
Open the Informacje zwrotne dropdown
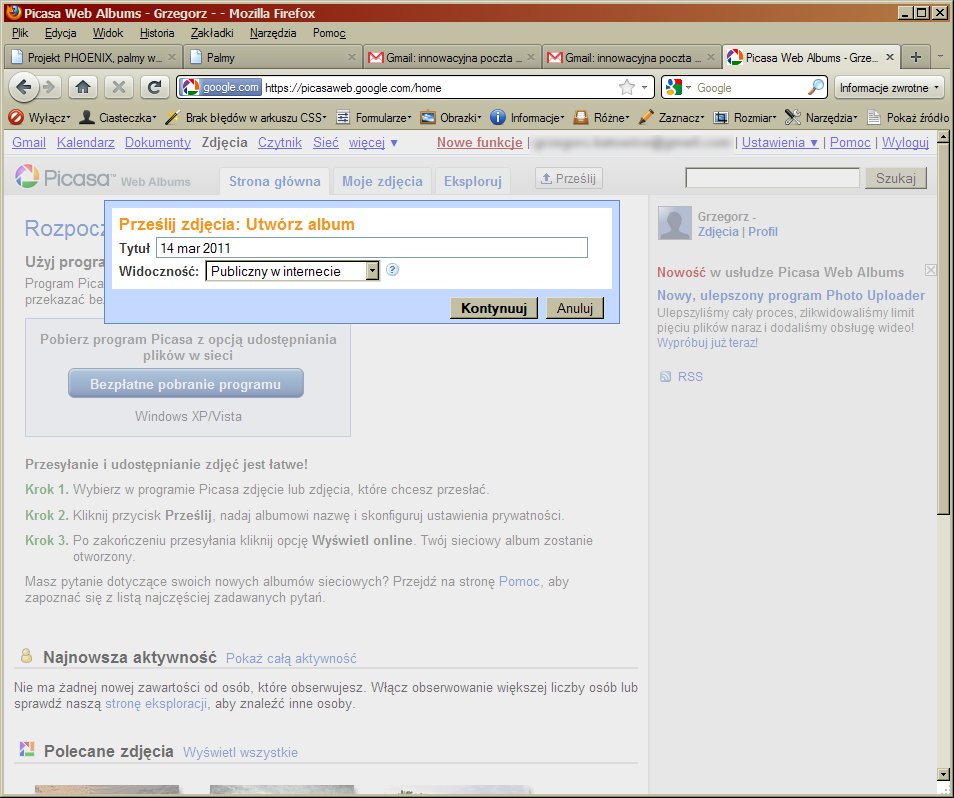(x=889, y=88)
